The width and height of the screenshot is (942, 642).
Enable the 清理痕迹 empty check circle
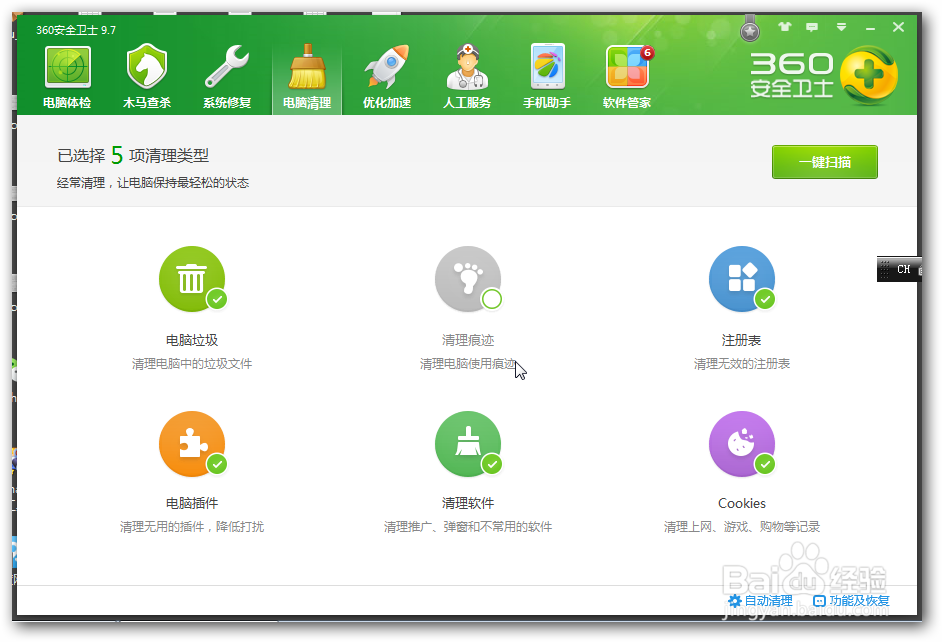(492, 298)
